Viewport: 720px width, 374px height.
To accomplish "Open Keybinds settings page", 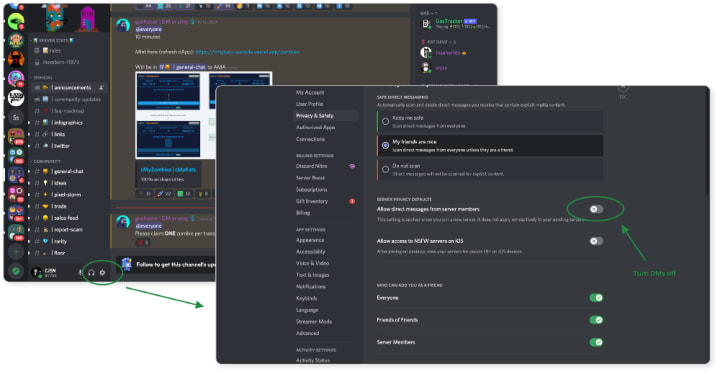I will point(306,298).
